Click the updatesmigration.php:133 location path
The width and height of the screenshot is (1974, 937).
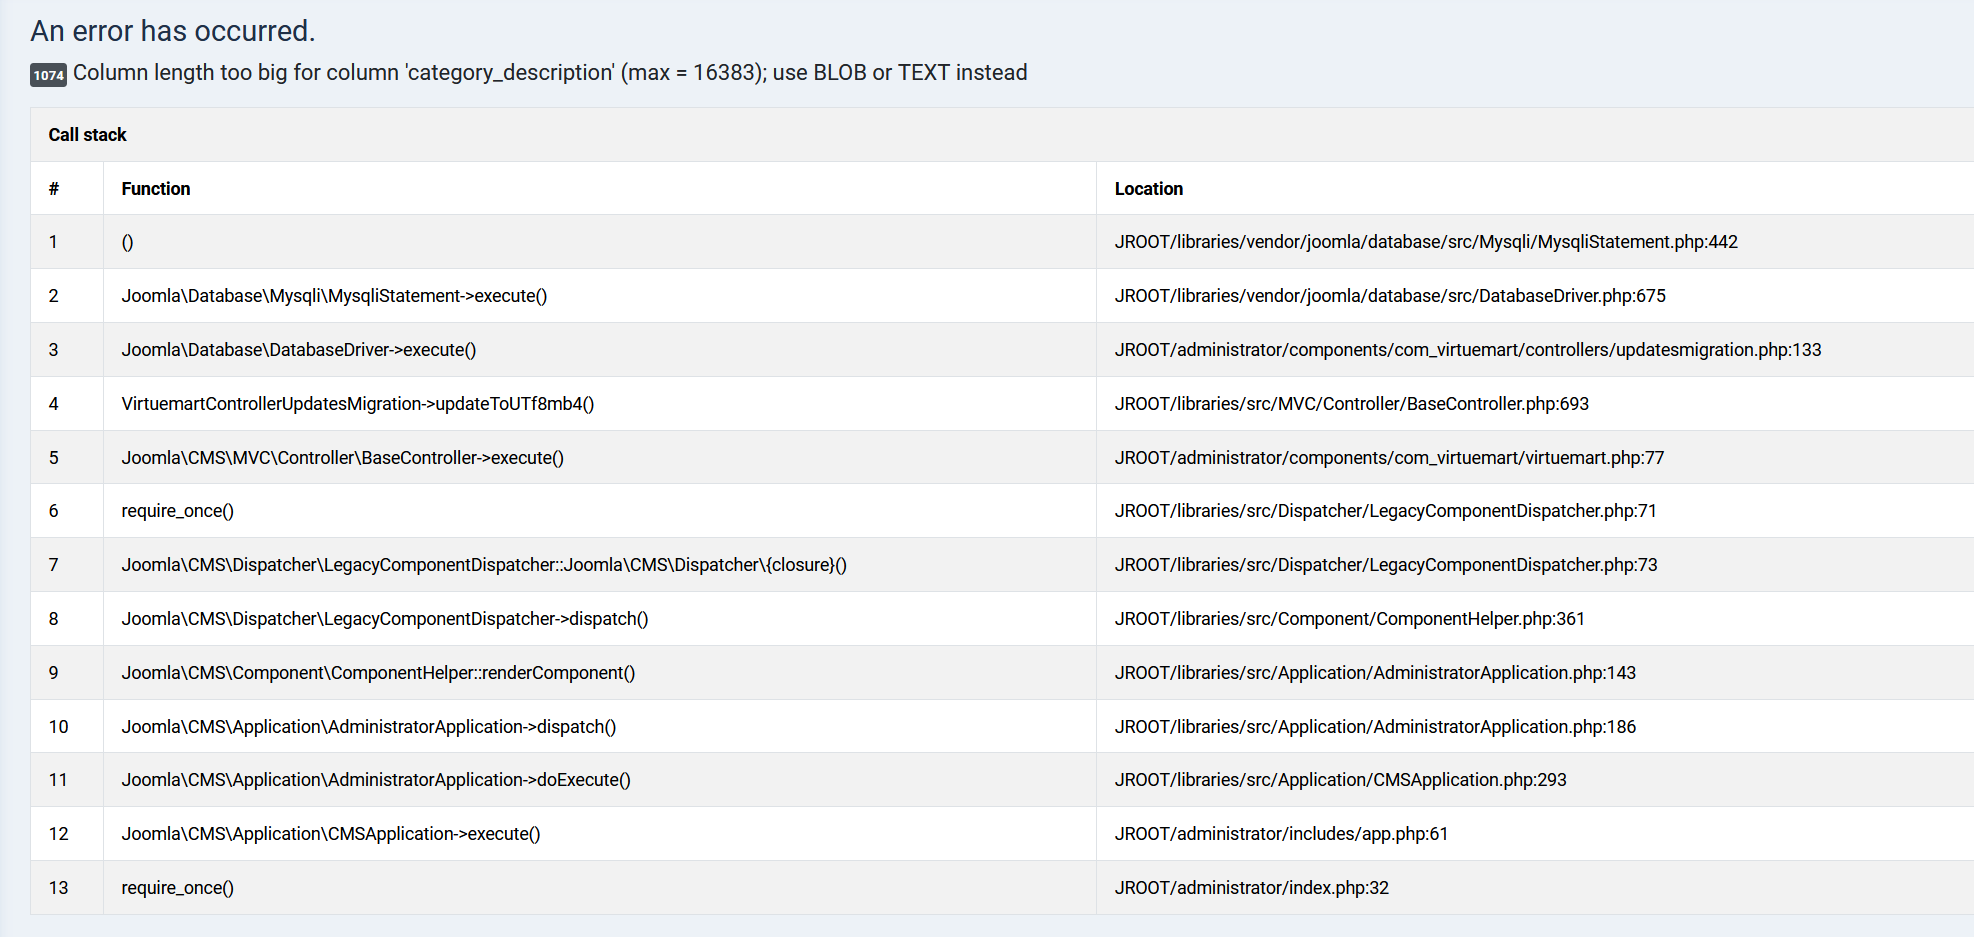point(1467,350)
